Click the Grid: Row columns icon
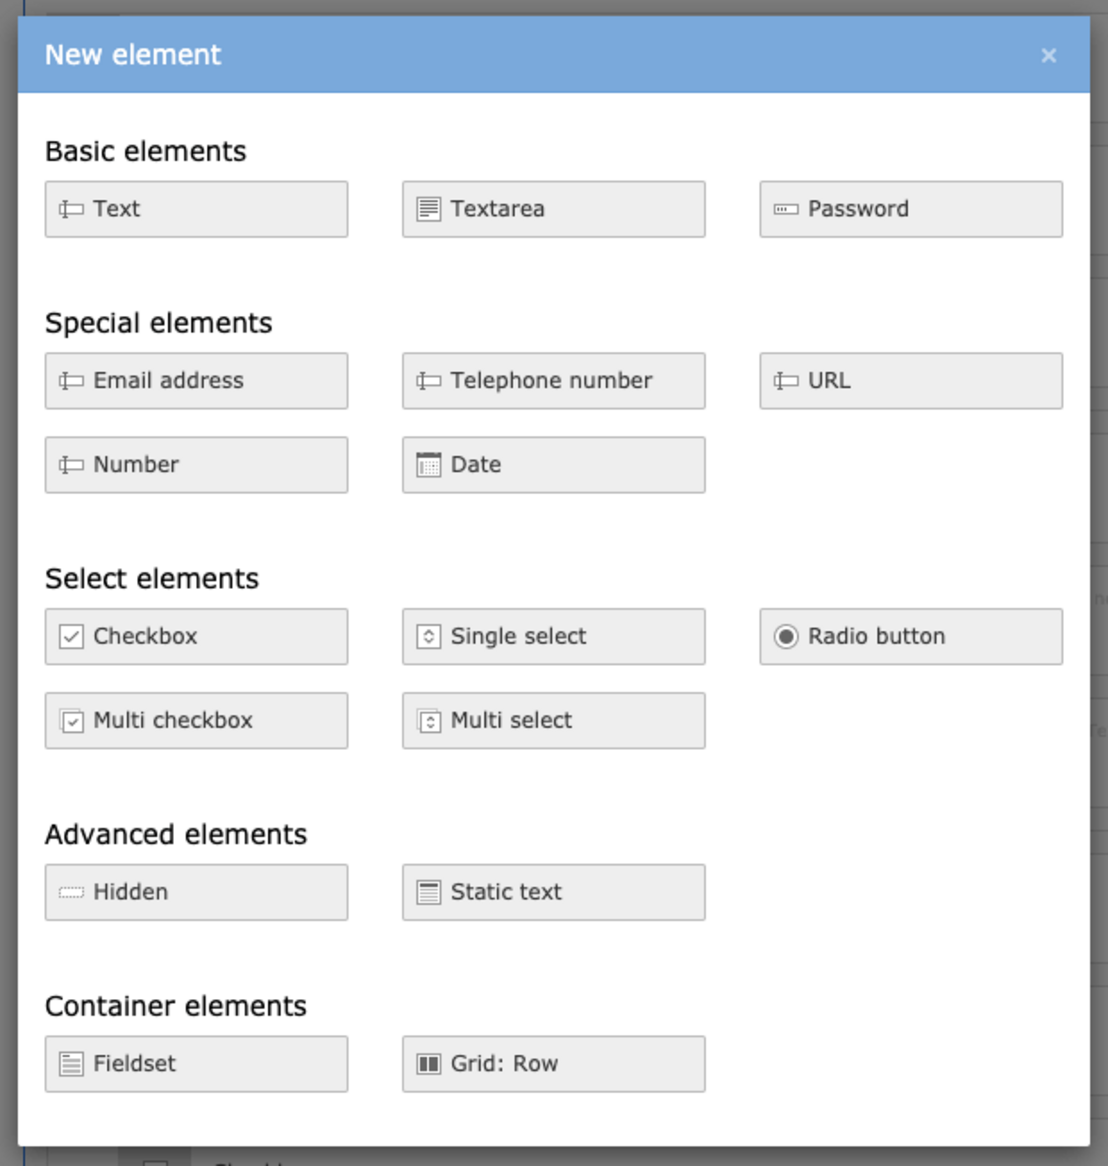This screenshot has height=1166, width=1108. point(428,1064)
